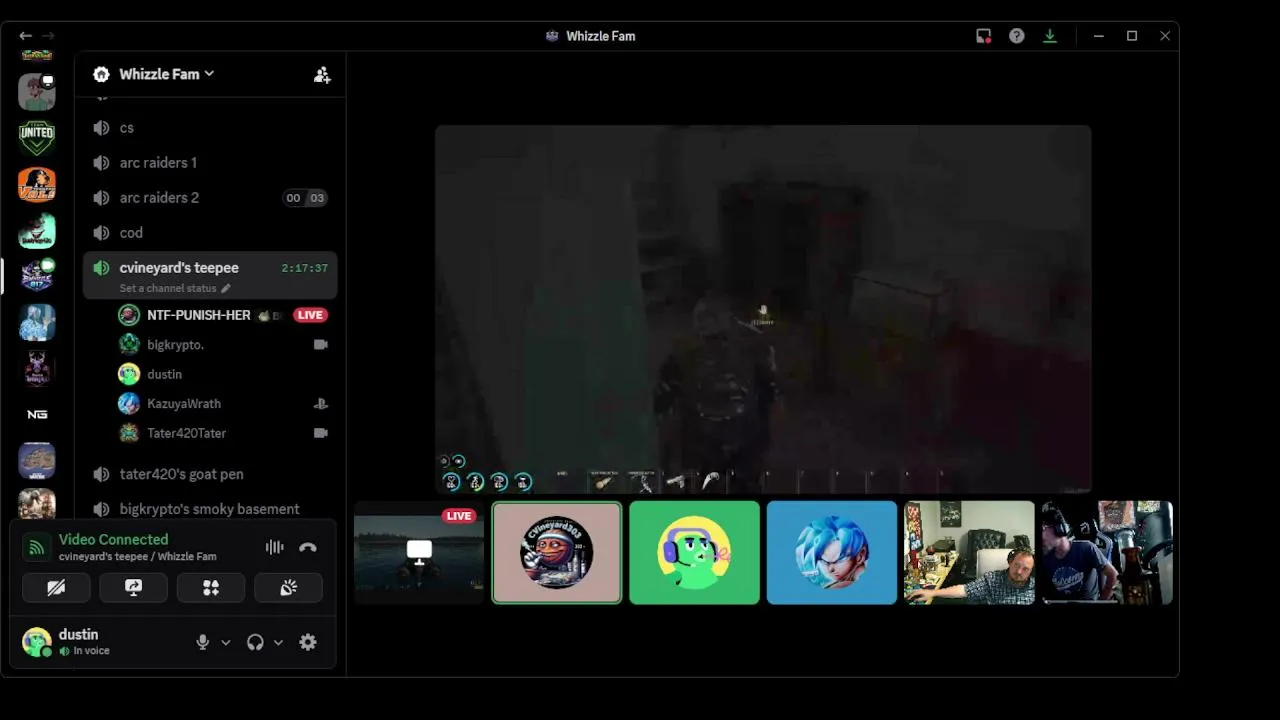Viewport: 1280px width, 720px height.
Task: Open the activities launcher button
Action: 211,588
